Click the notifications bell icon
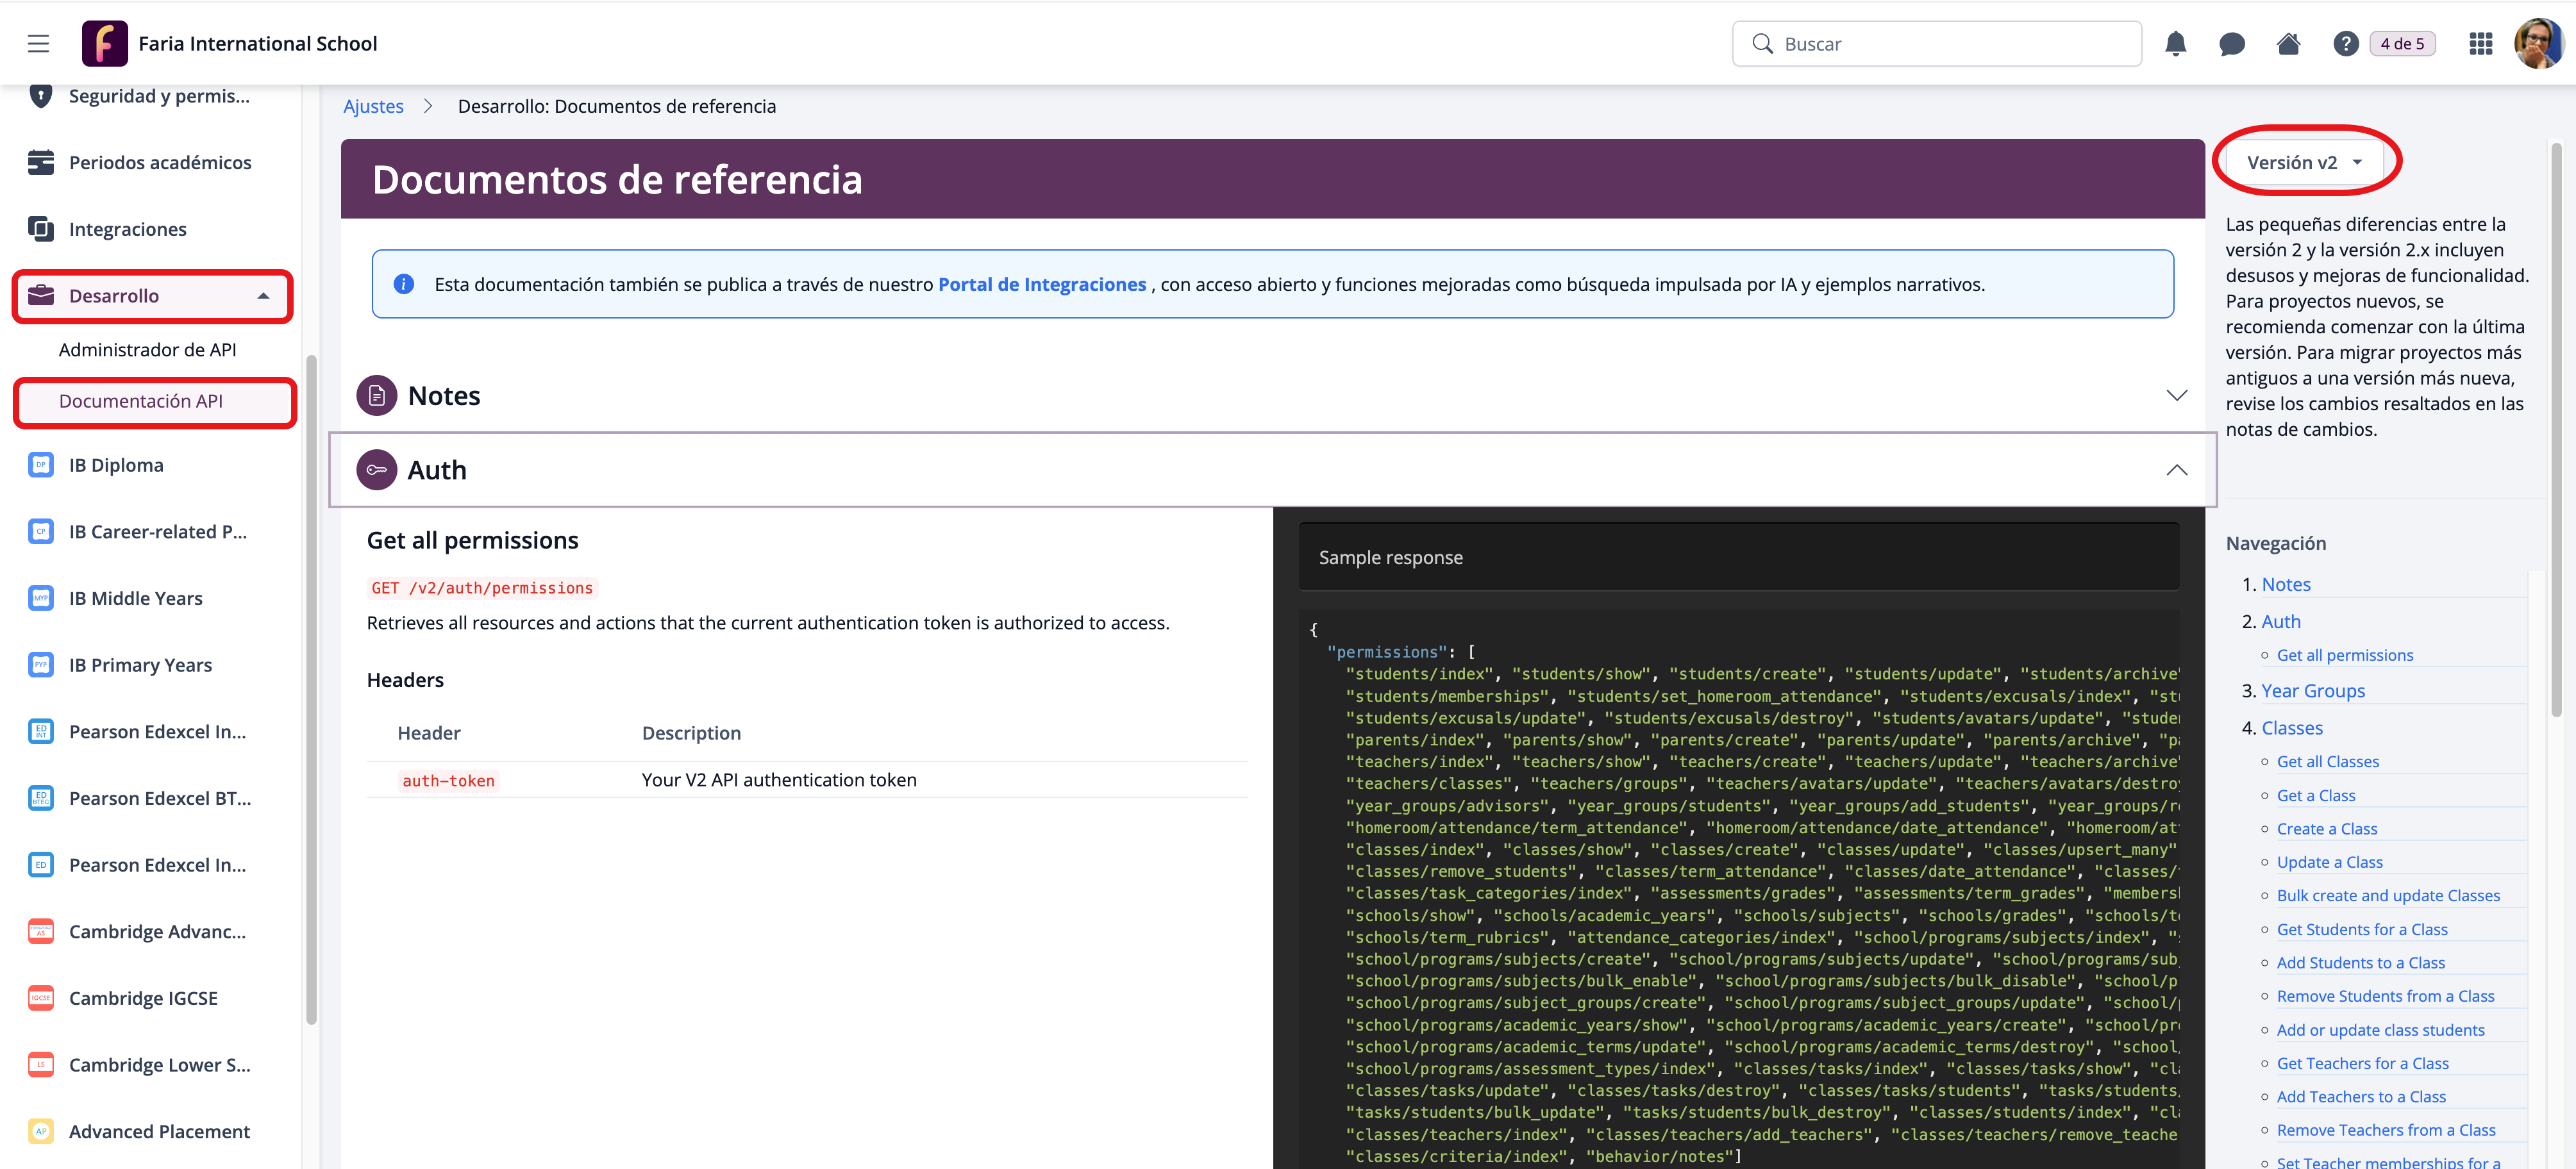This screenshot has height=1169, width=2576. pyautogui.click(x=2175, y=44)
